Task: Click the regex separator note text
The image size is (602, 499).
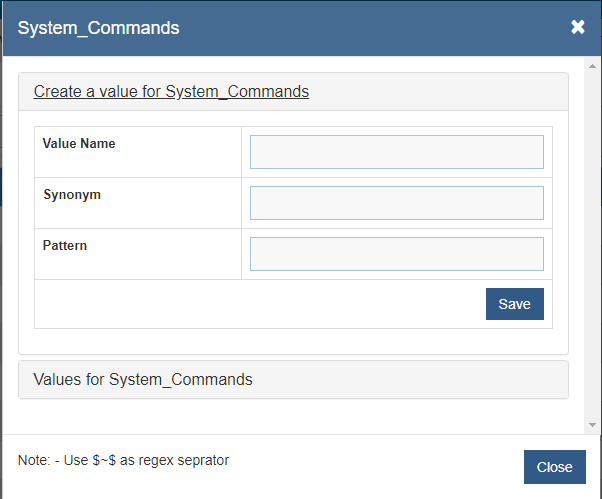Action: point(124,460)
